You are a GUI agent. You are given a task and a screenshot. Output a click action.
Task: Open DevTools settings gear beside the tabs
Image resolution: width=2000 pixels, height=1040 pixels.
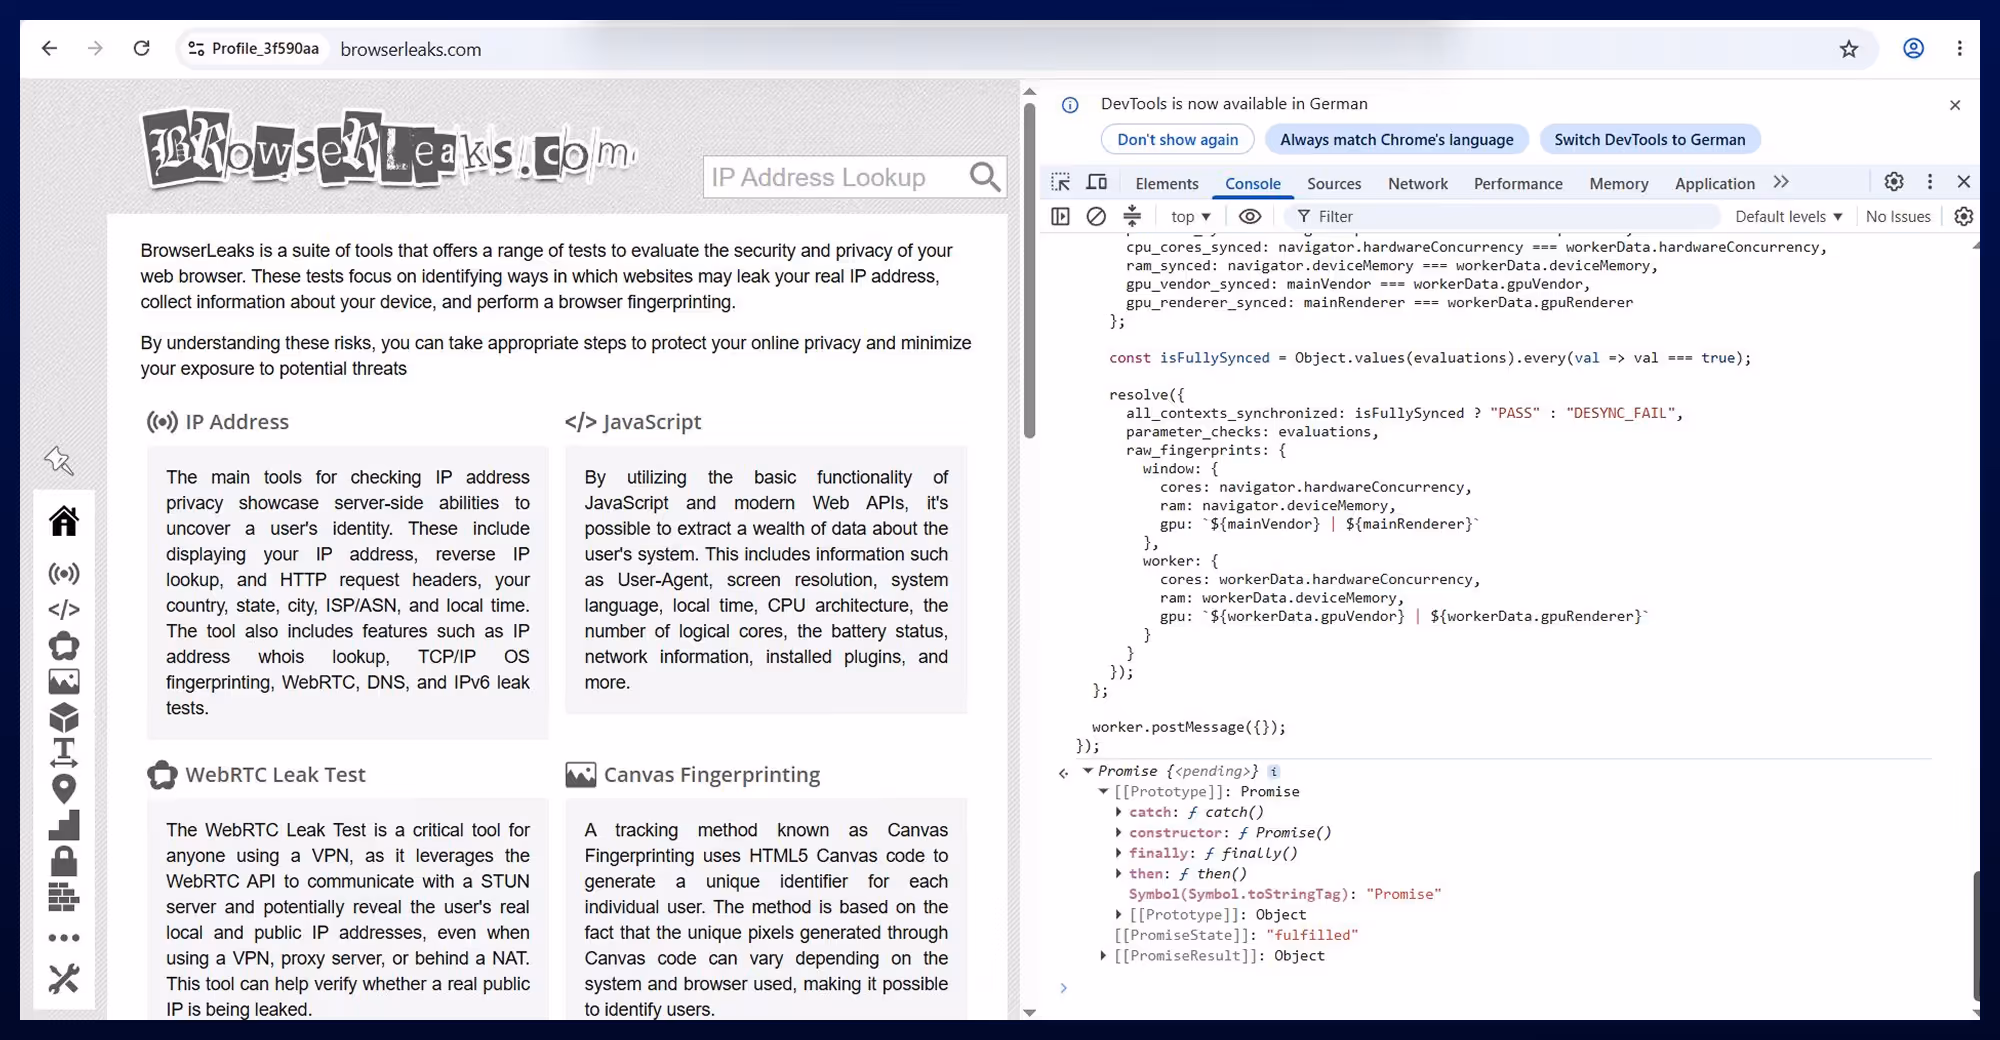tap(1894, 182)
